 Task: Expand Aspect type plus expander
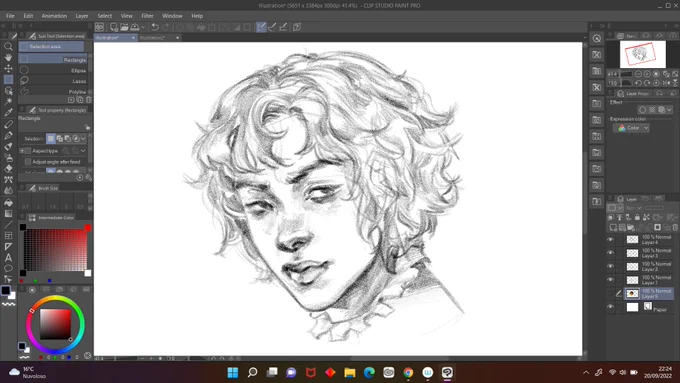pos(22,151)
